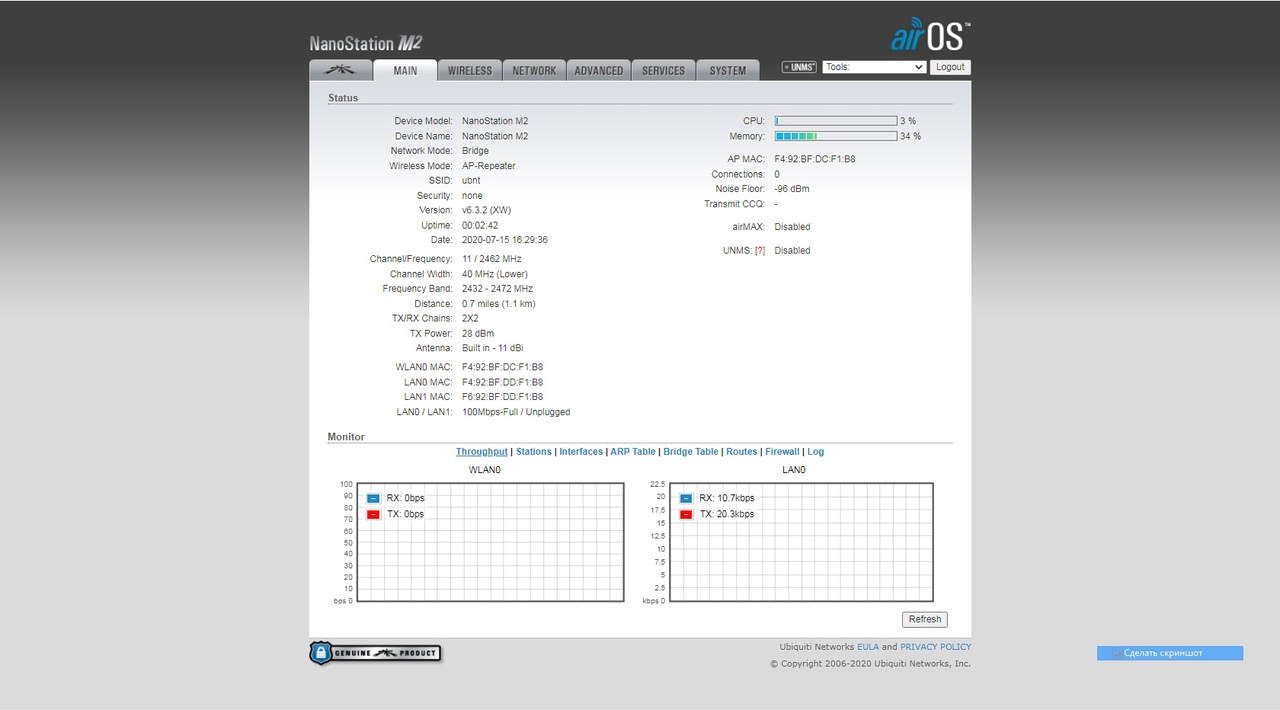Click WLAN0 TX red legend icon

click(373, 514)
